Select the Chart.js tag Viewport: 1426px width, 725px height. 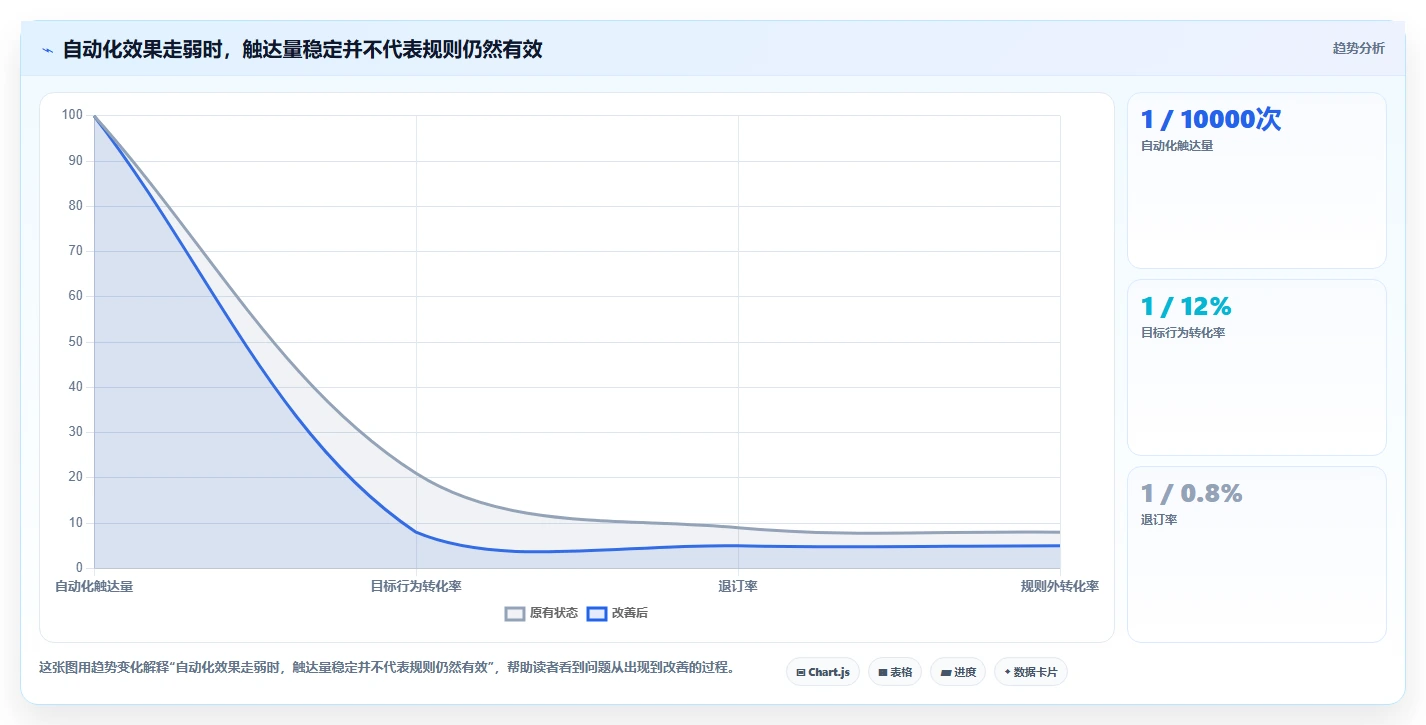823,672
